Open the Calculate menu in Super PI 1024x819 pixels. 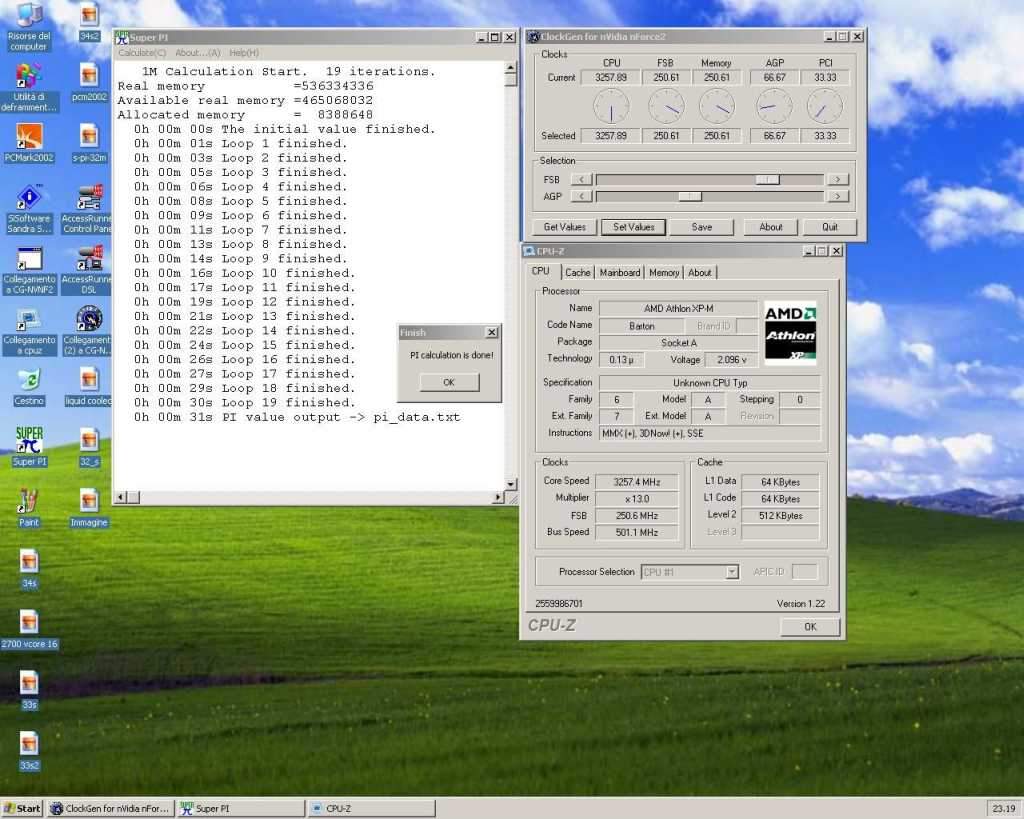click(143, 53)
